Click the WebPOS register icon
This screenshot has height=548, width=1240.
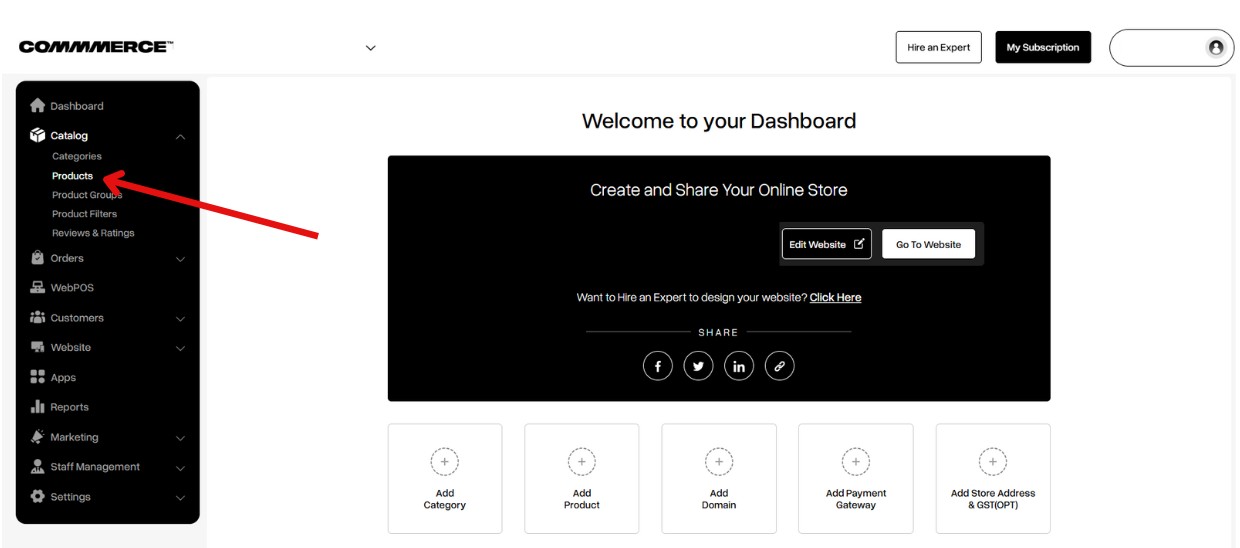pyautogui.click(x=38, y=287)
